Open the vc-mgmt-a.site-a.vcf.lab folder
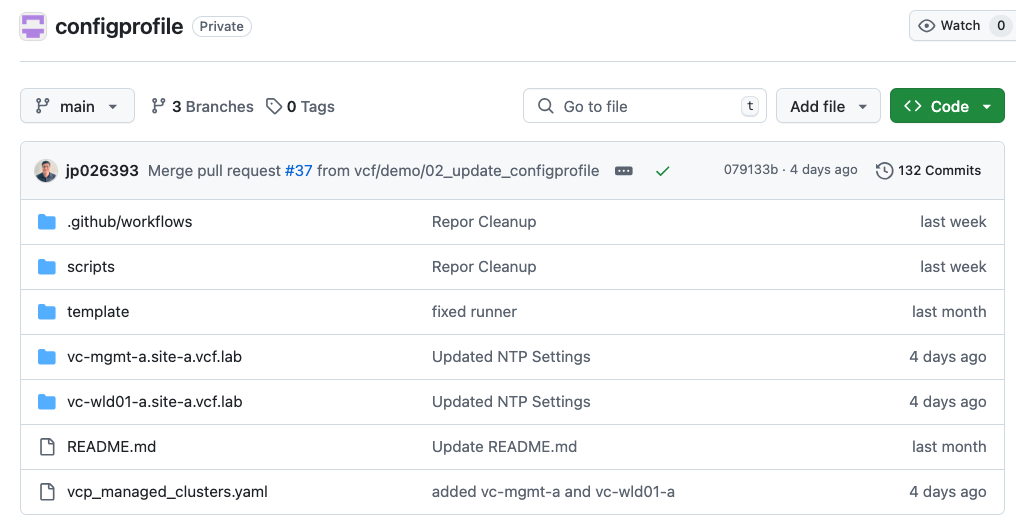The image size is (1016, 523). 154,357
